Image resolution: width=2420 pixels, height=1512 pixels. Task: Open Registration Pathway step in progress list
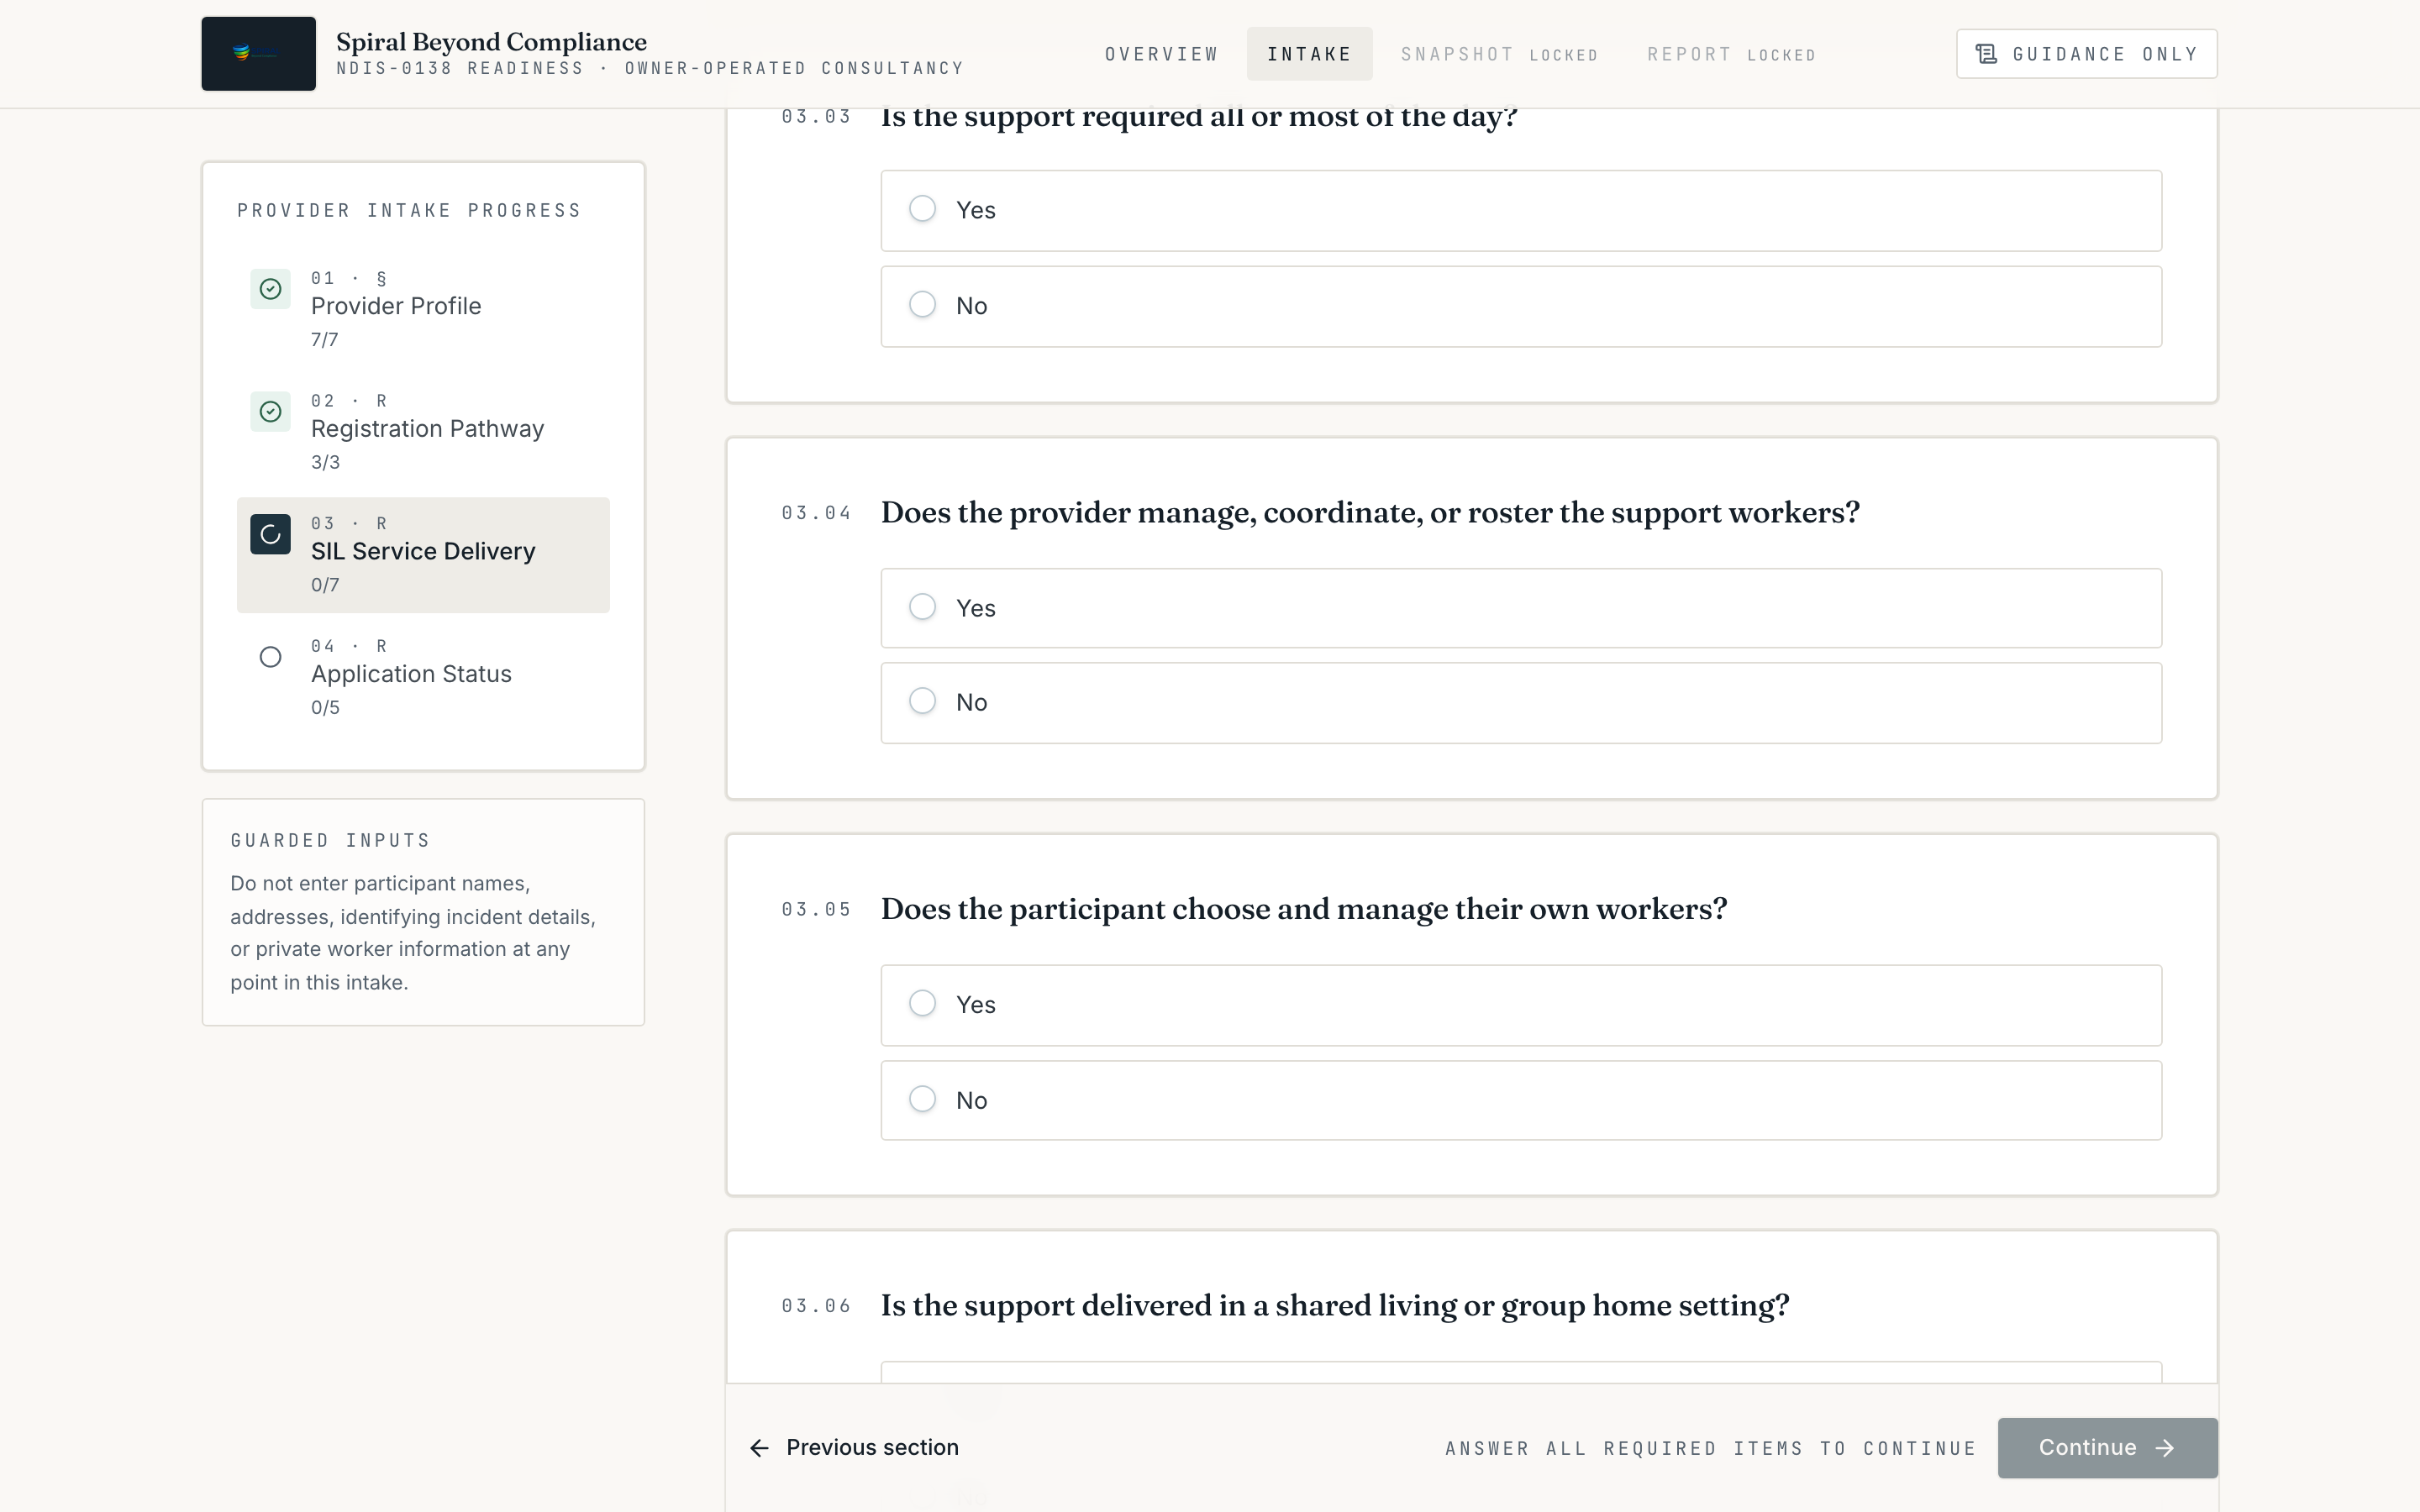tap(423, 432)
